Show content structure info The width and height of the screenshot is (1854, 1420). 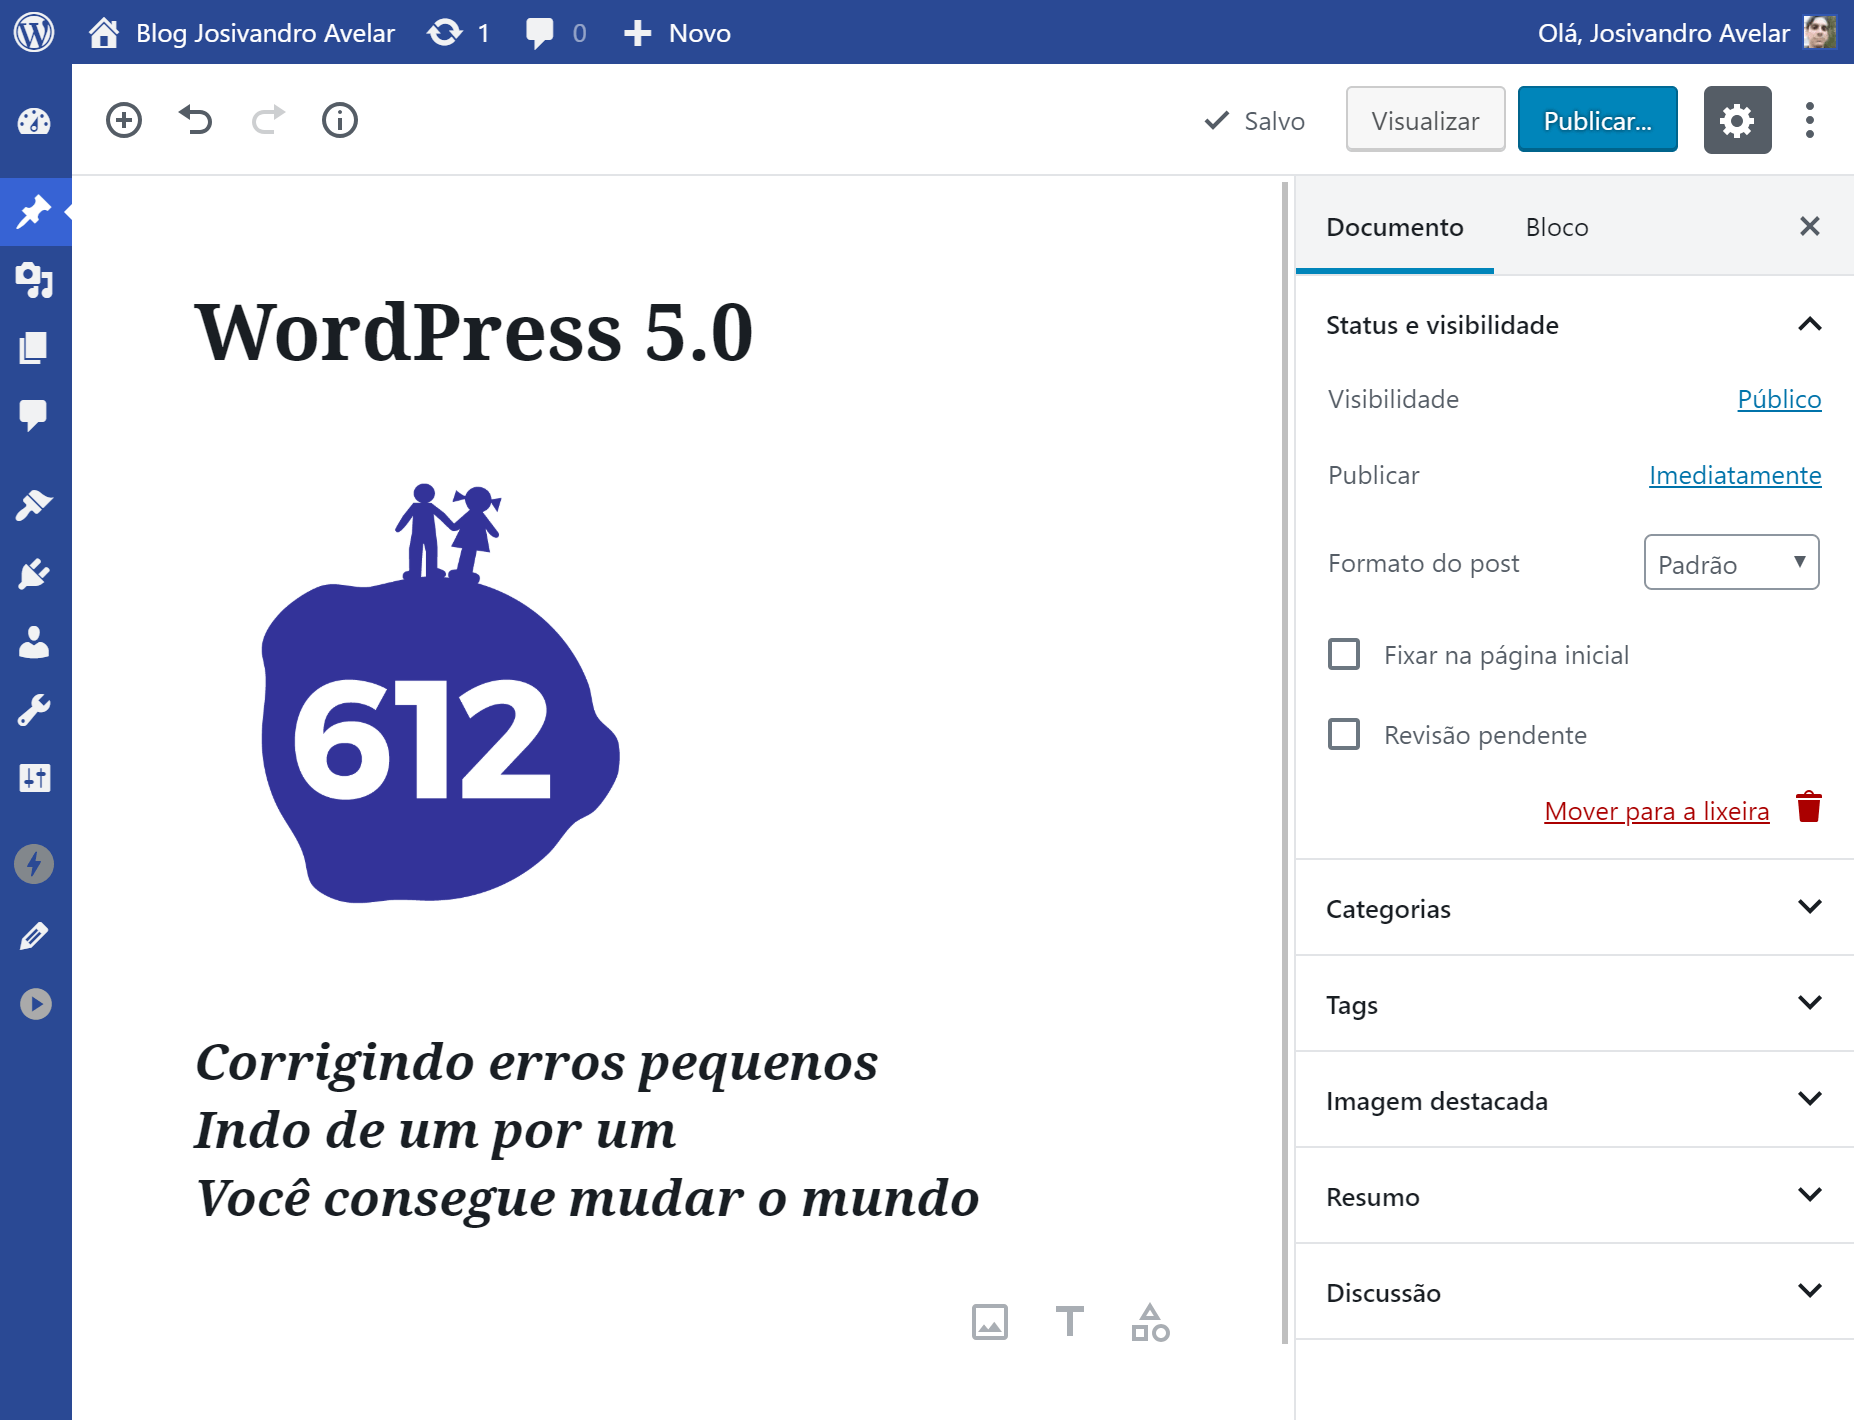point(340,120)
